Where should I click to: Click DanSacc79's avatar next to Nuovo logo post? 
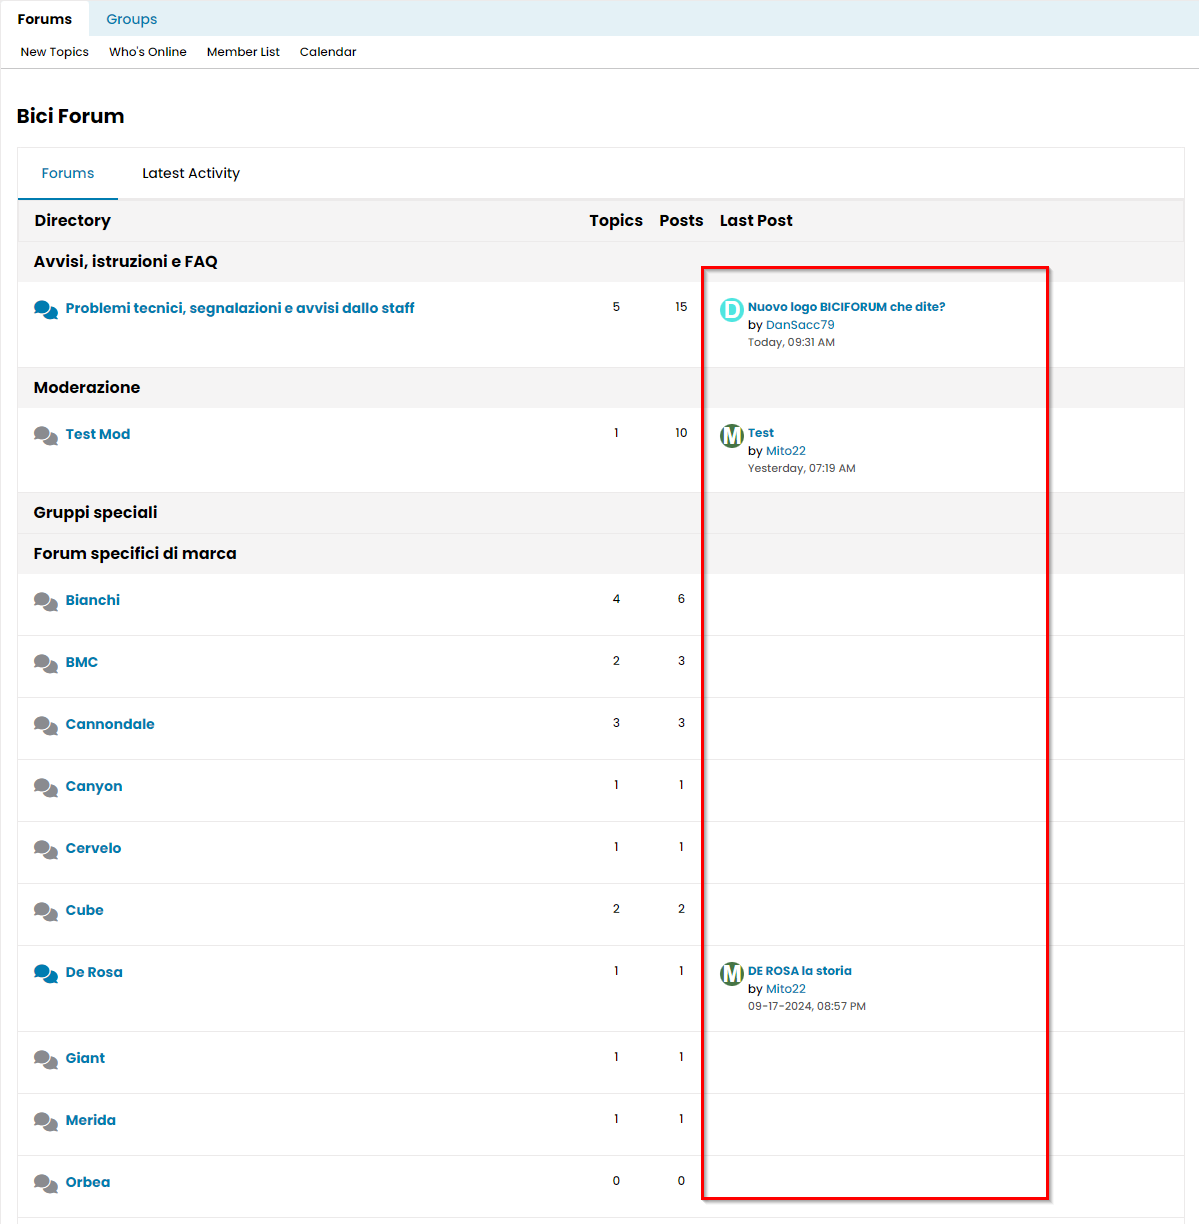pos(732,310)
